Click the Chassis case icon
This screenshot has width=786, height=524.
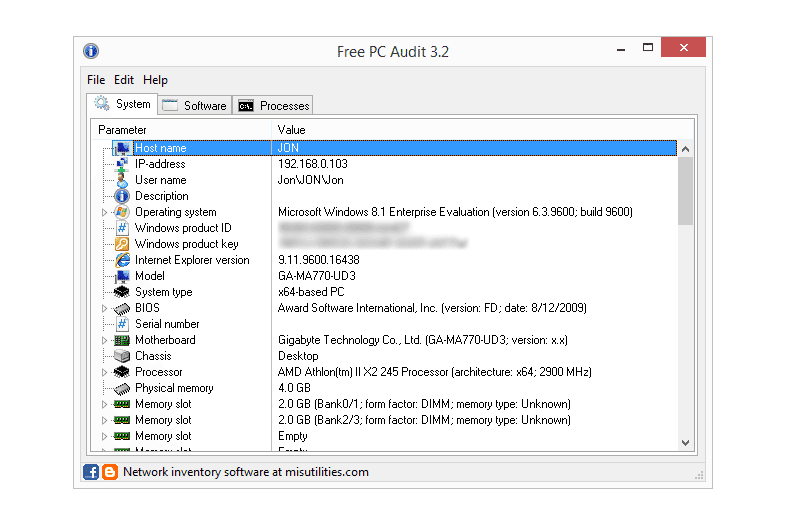coord(122,356)
